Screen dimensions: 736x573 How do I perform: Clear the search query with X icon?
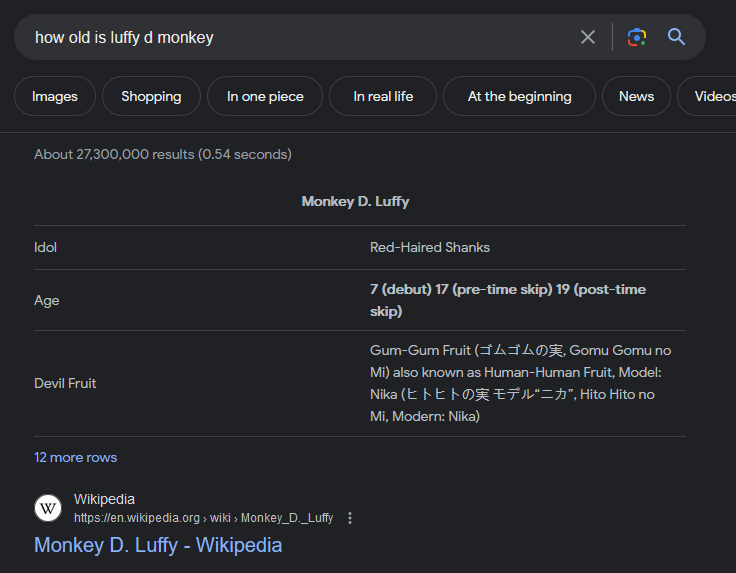[588, 37]
